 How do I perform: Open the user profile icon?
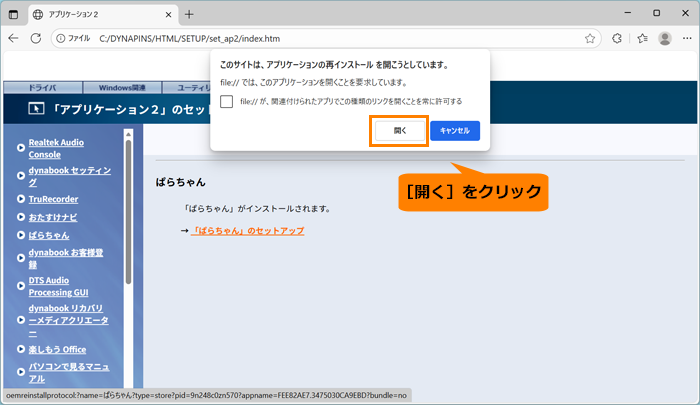pyautogui.click(x=665, y=38)
